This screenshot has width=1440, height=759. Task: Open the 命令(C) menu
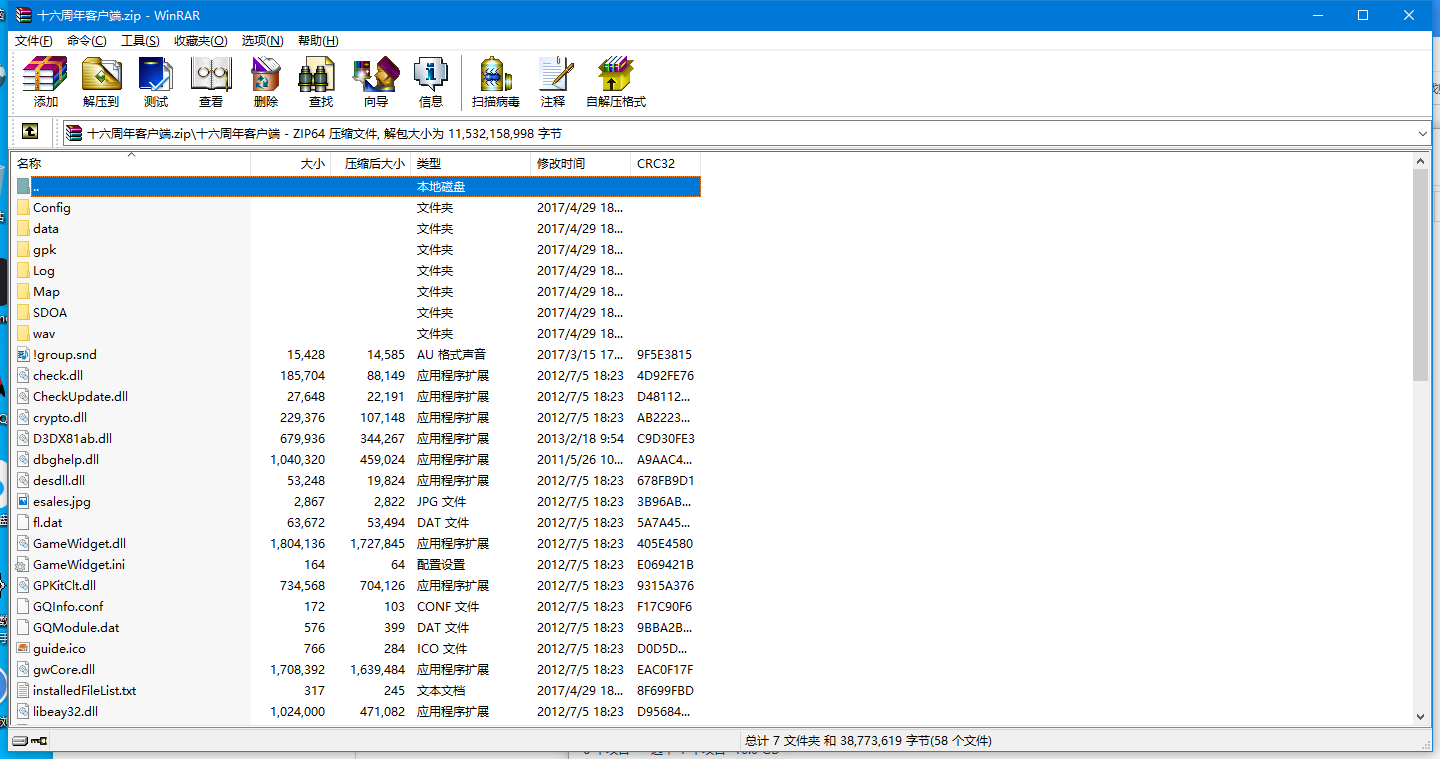[87, 41]
